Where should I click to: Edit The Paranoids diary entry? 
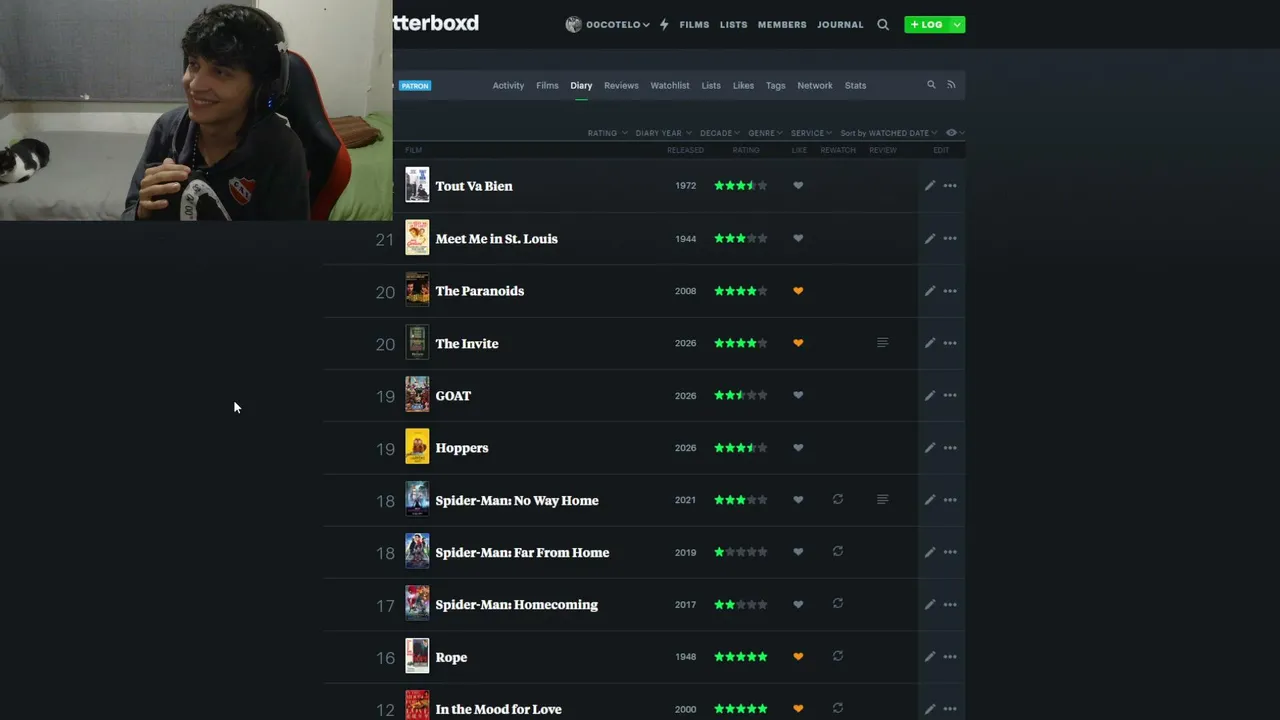point(930,291)
